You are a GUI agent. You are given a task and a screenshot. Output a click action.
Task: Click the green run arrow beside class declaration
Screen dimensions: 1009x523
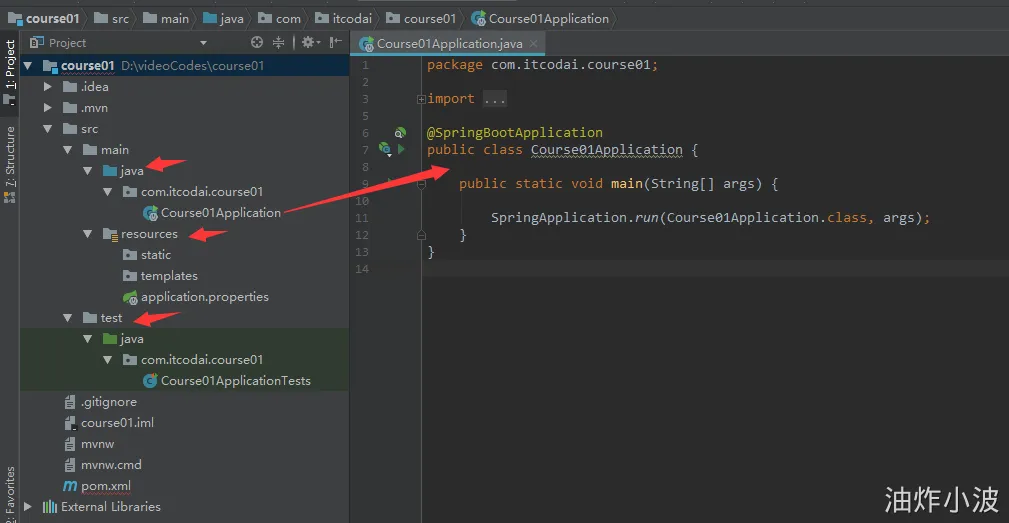pos(402,149)
